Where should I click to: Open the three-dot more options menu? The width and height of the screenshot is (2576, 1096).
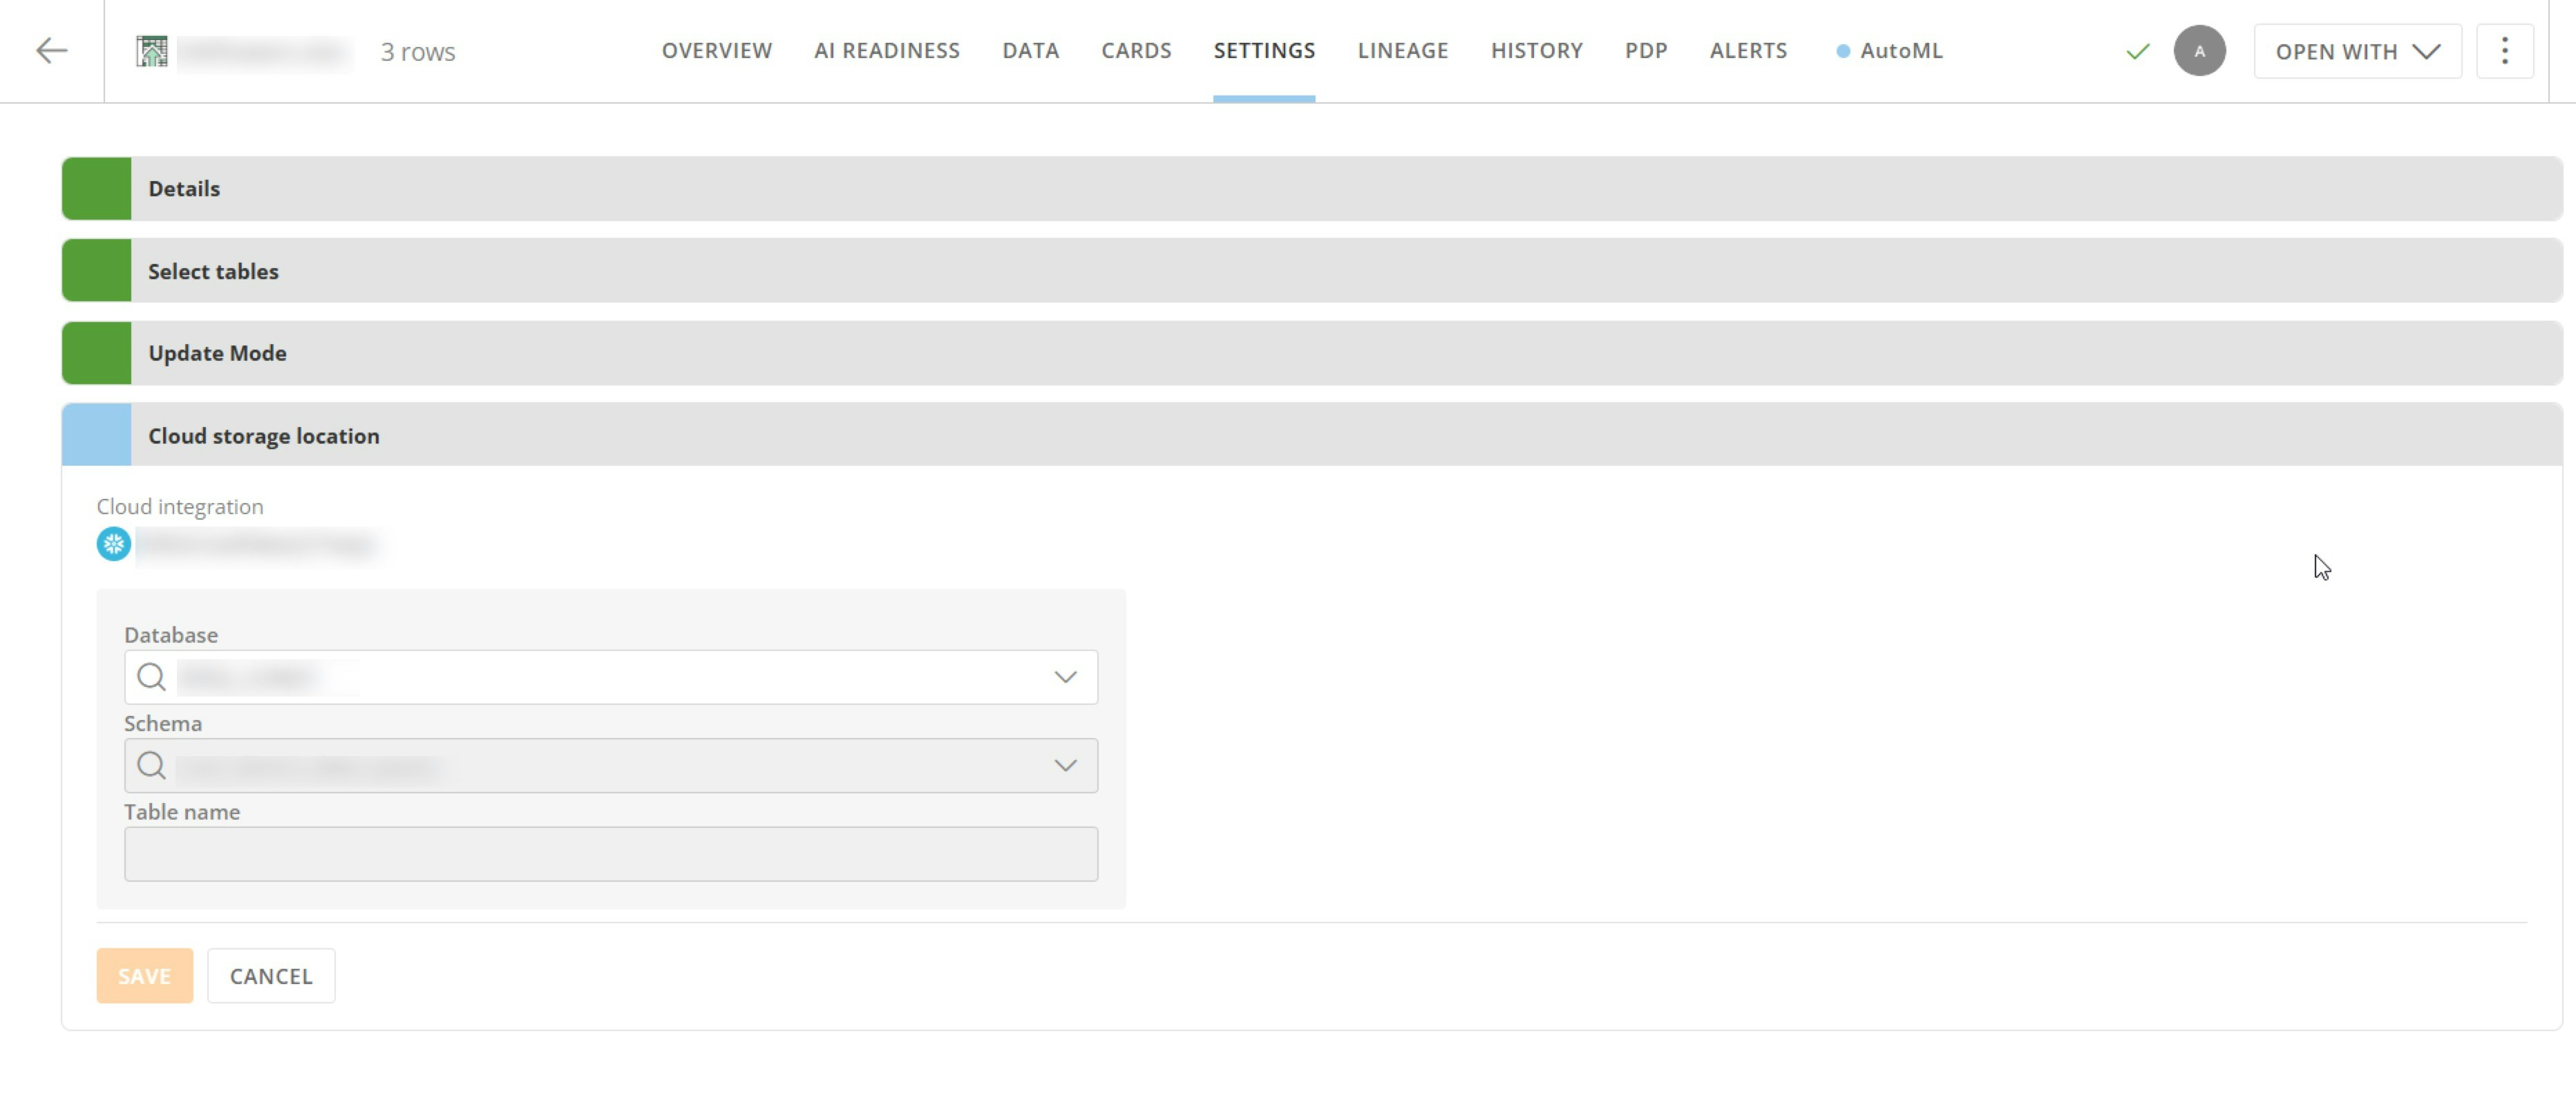tap(2504, 51)
